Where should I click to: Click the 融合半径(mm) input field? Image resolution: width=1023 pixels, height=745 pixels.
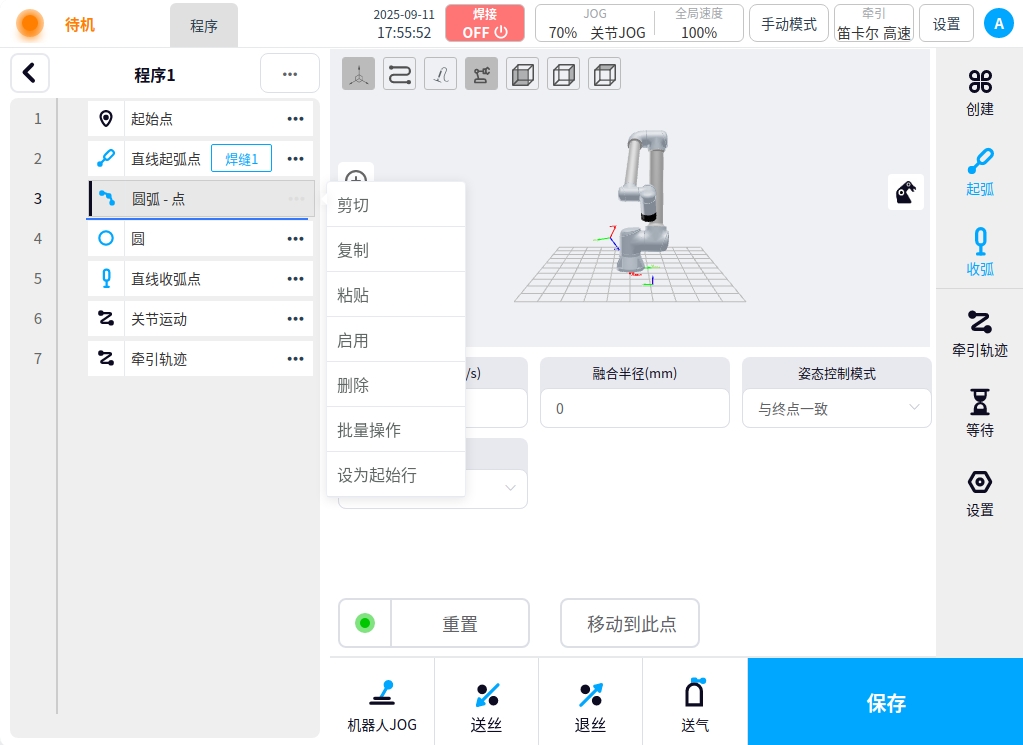(x=634, y=408)
